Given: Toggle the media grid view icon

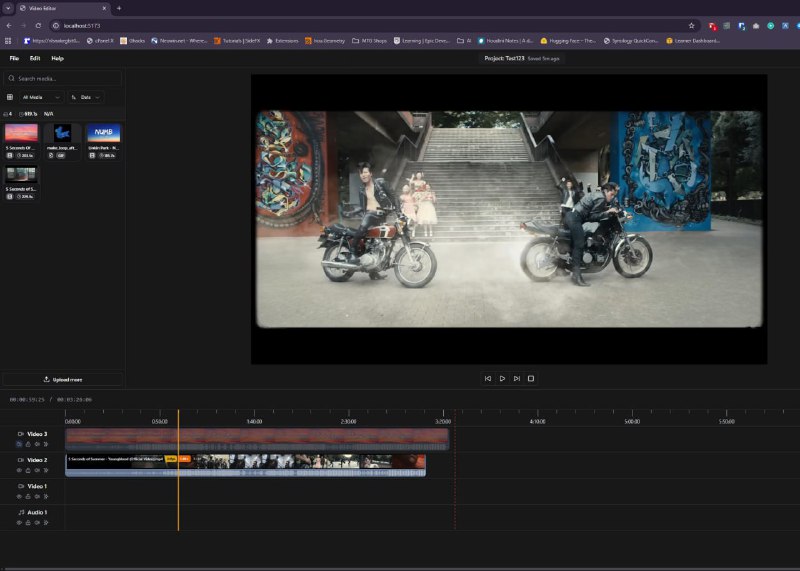Looking at the screenshot, I should [x=10, y=97].
